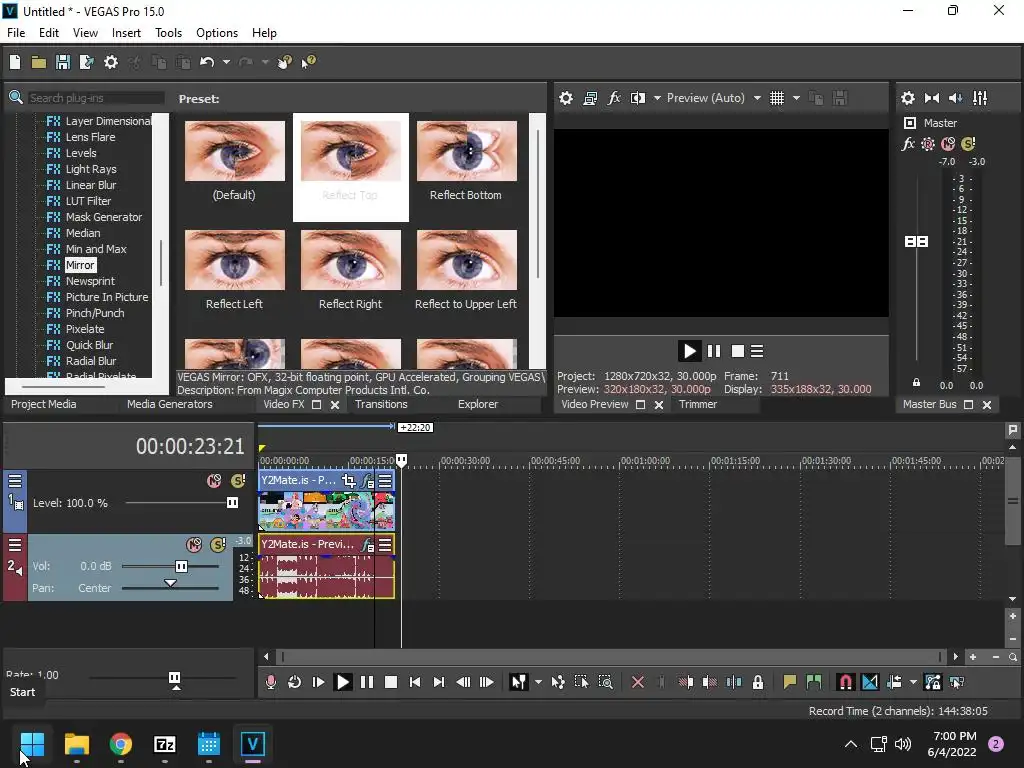
Task: Lock Master fader channels with padlock icon
Action: tap(916, 383)
